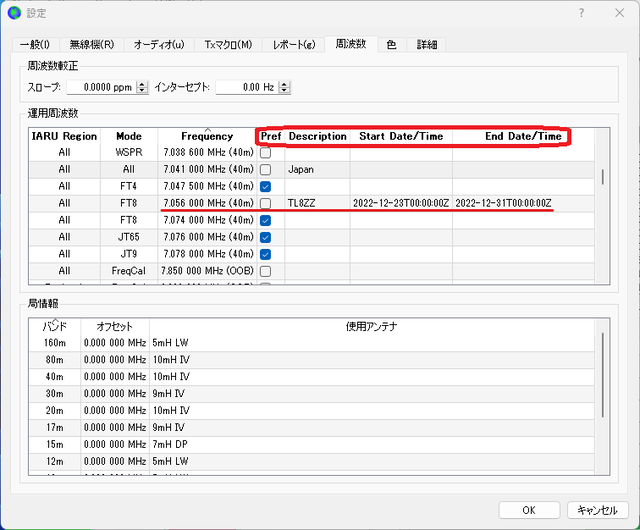Click start date 2022-12-23T00:00:00Z cell
Screen dimensions: 640x530
pos(401,203)
